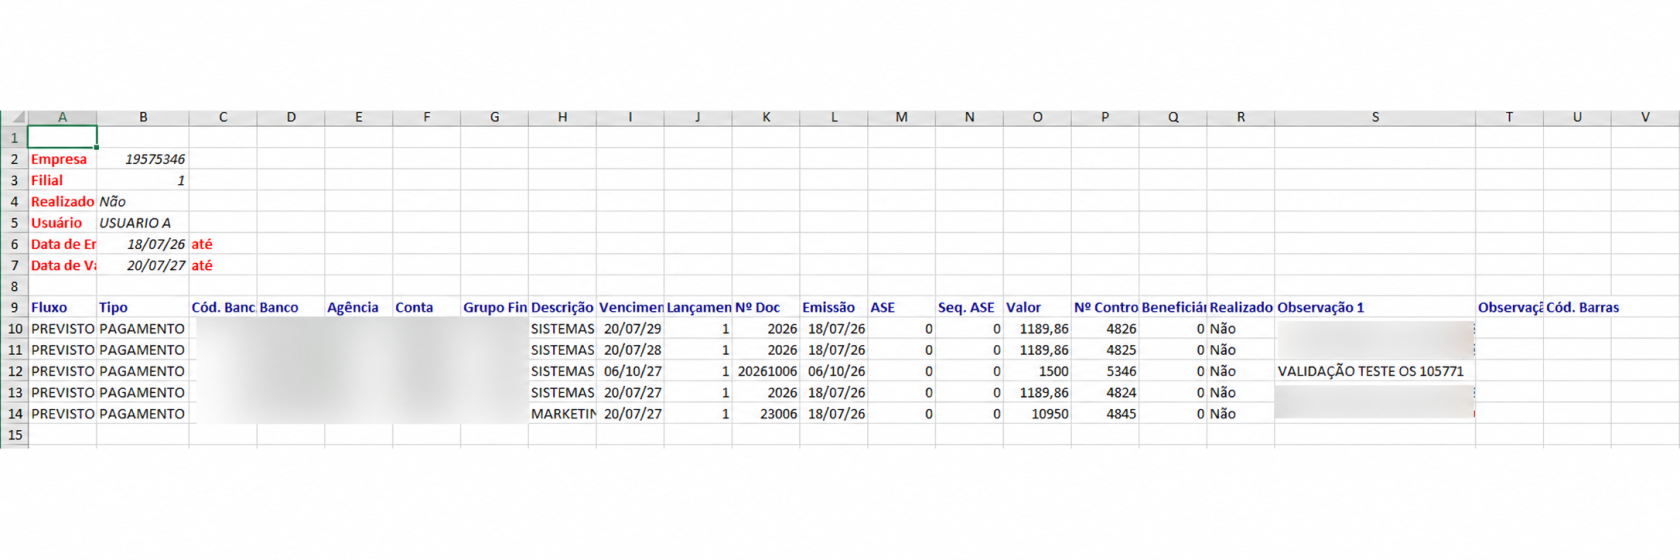Click the 'Conta' header cell
The image size is (1680, 560).
(x=427, y=307)
